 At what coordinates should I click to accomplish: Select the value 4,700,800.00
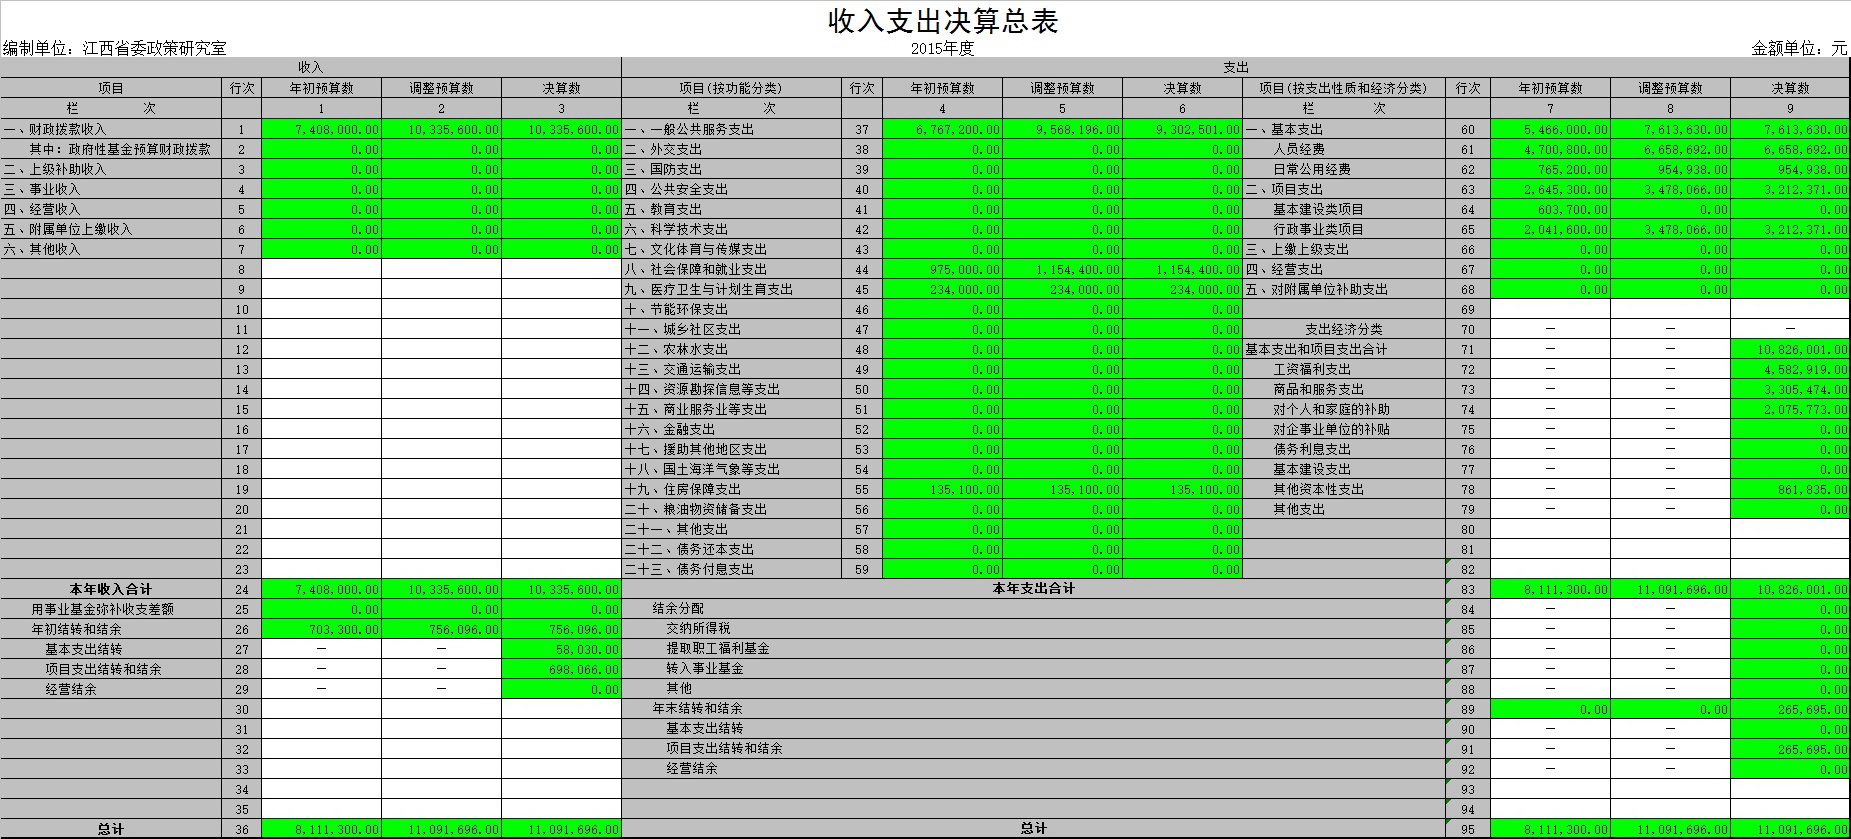coord(1550,149)
